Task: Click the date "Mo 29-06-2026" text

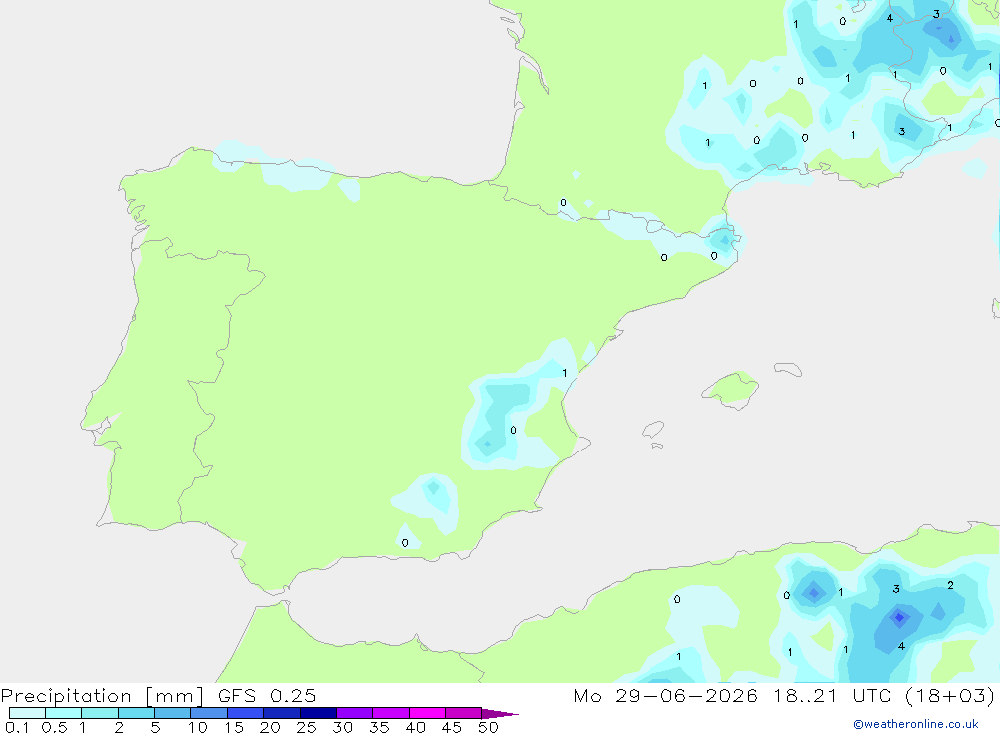Action: [x=665, y=695]
